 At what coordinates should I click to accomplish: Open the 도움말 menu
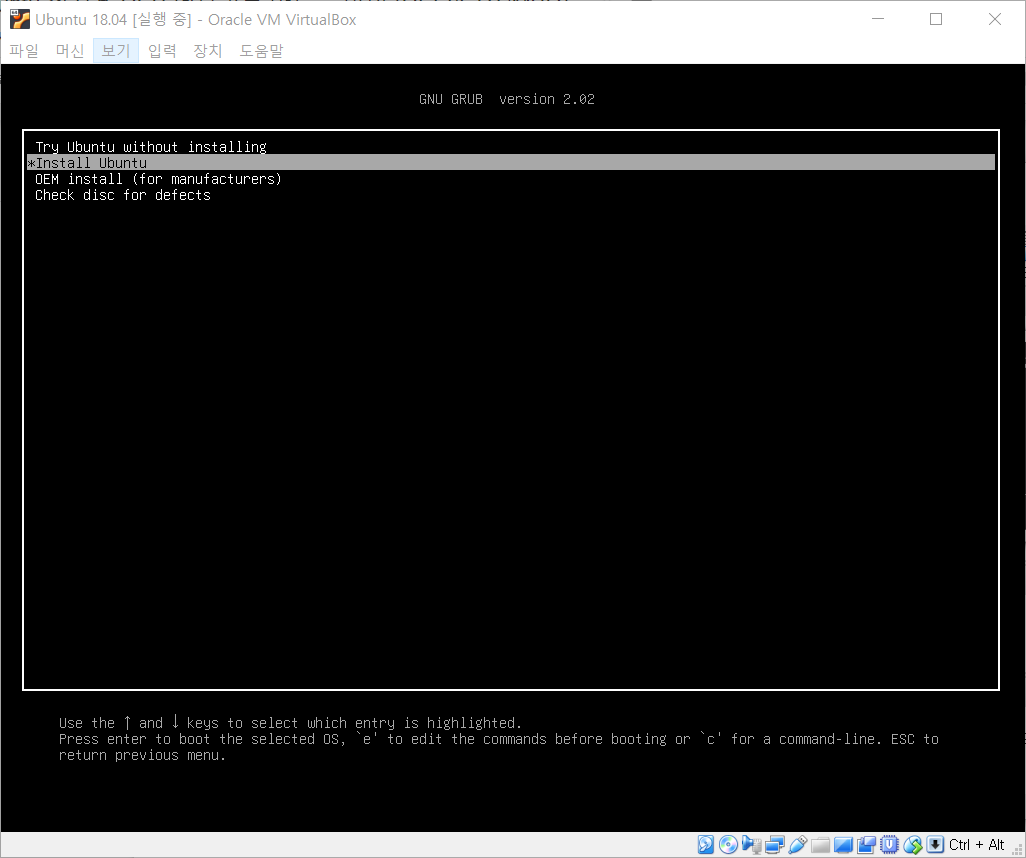pyautogui.click(x=261, y=50)
